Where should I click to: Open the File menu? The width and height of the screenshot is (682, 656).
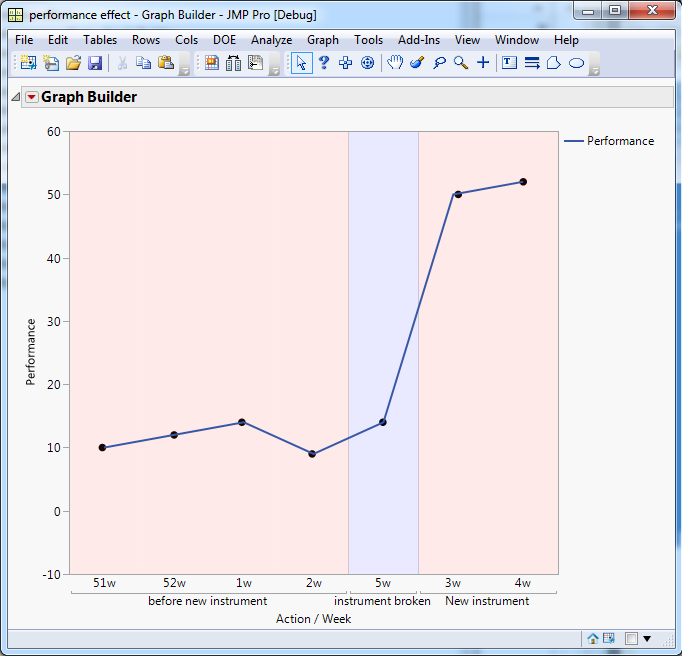(24, 40)
